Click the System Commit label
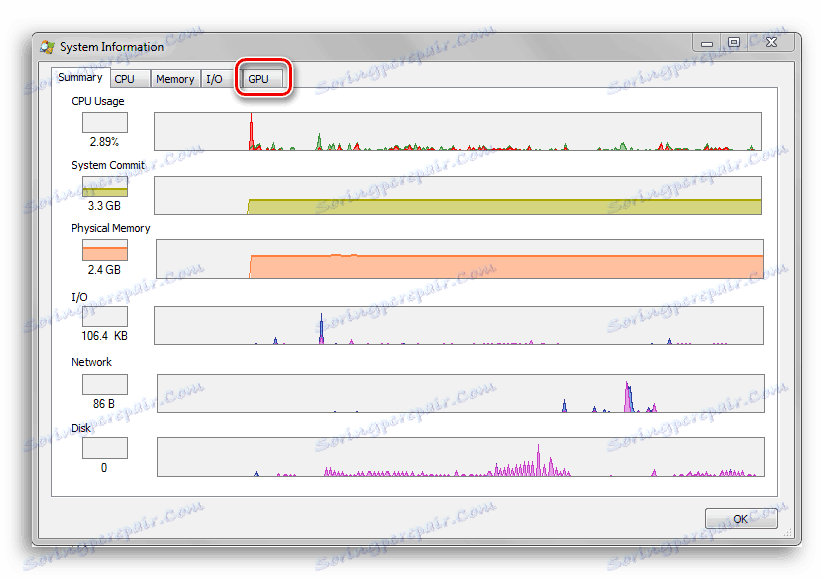834x579 pixels. pyautogui.click(x=108, y=165)
